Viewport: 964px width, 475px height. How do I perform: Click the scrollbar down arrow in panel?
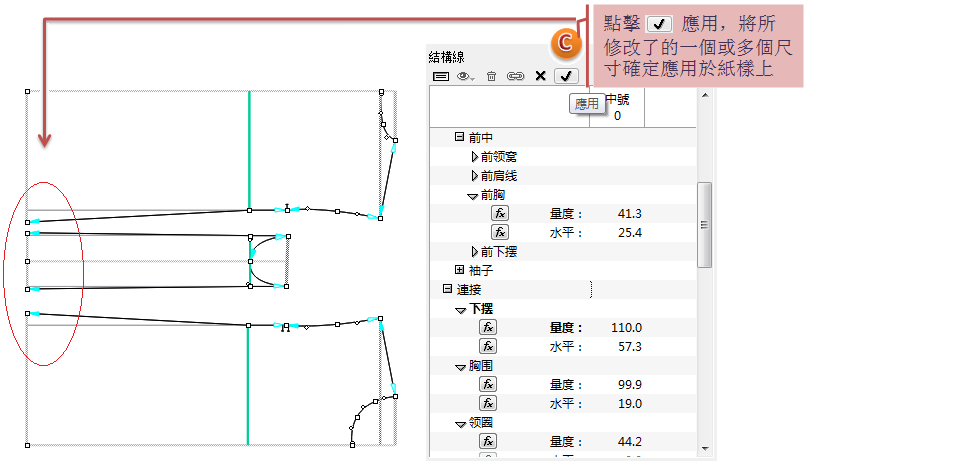coord(705,449)
